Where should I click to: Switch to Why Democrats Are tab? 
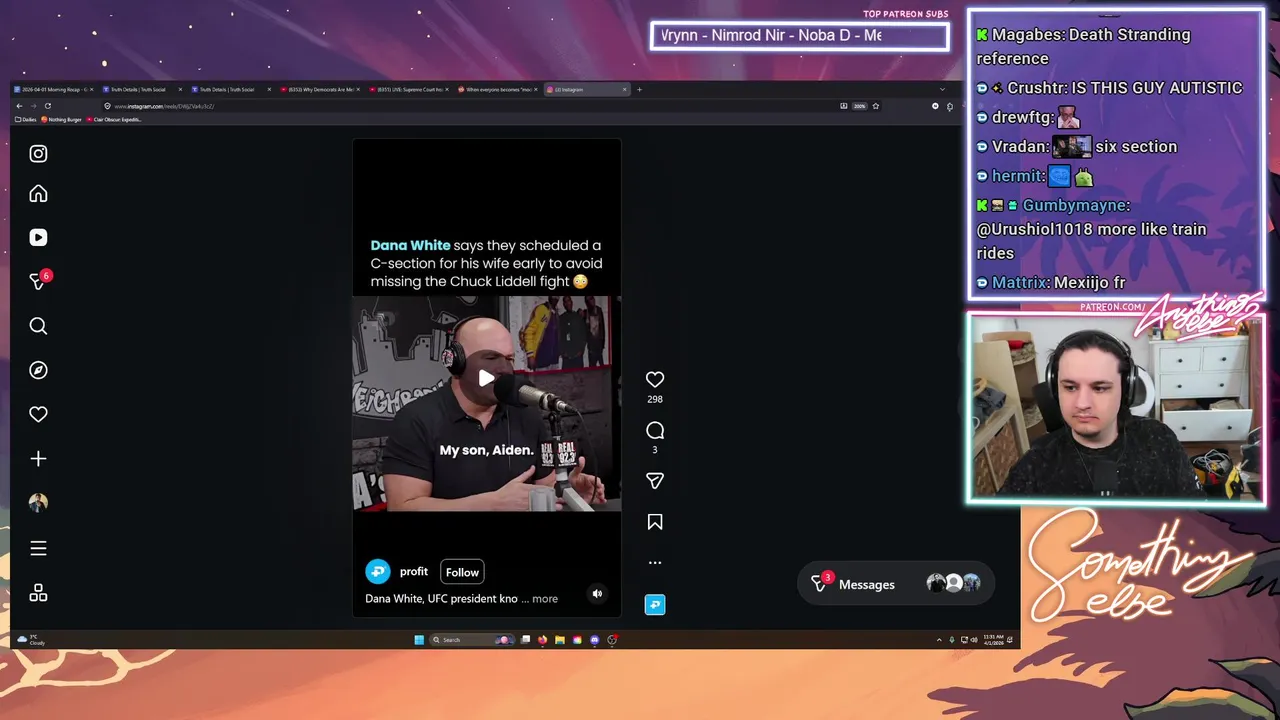pyautogui.click(x=322, y=89)
